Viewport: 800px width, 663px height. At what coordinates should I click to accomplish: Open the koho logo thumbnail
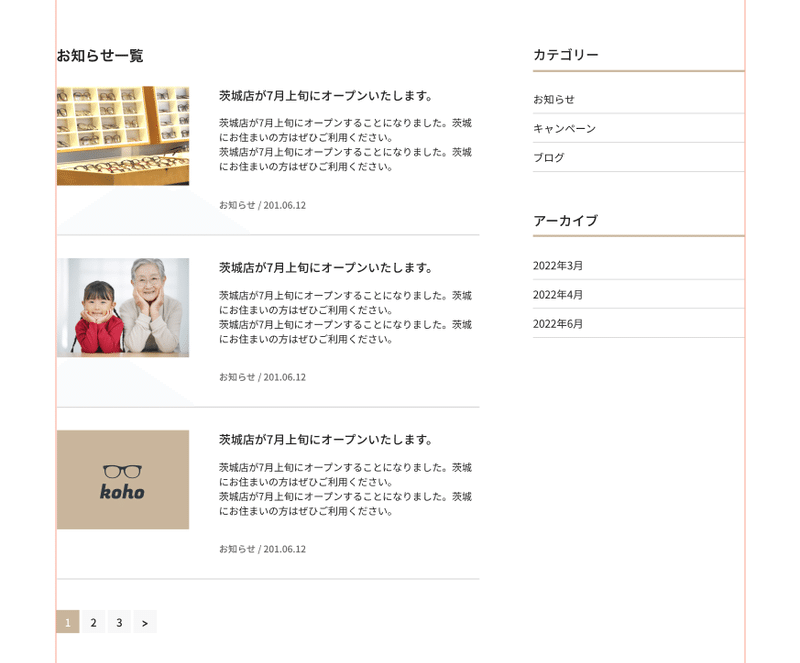point(123,480)
